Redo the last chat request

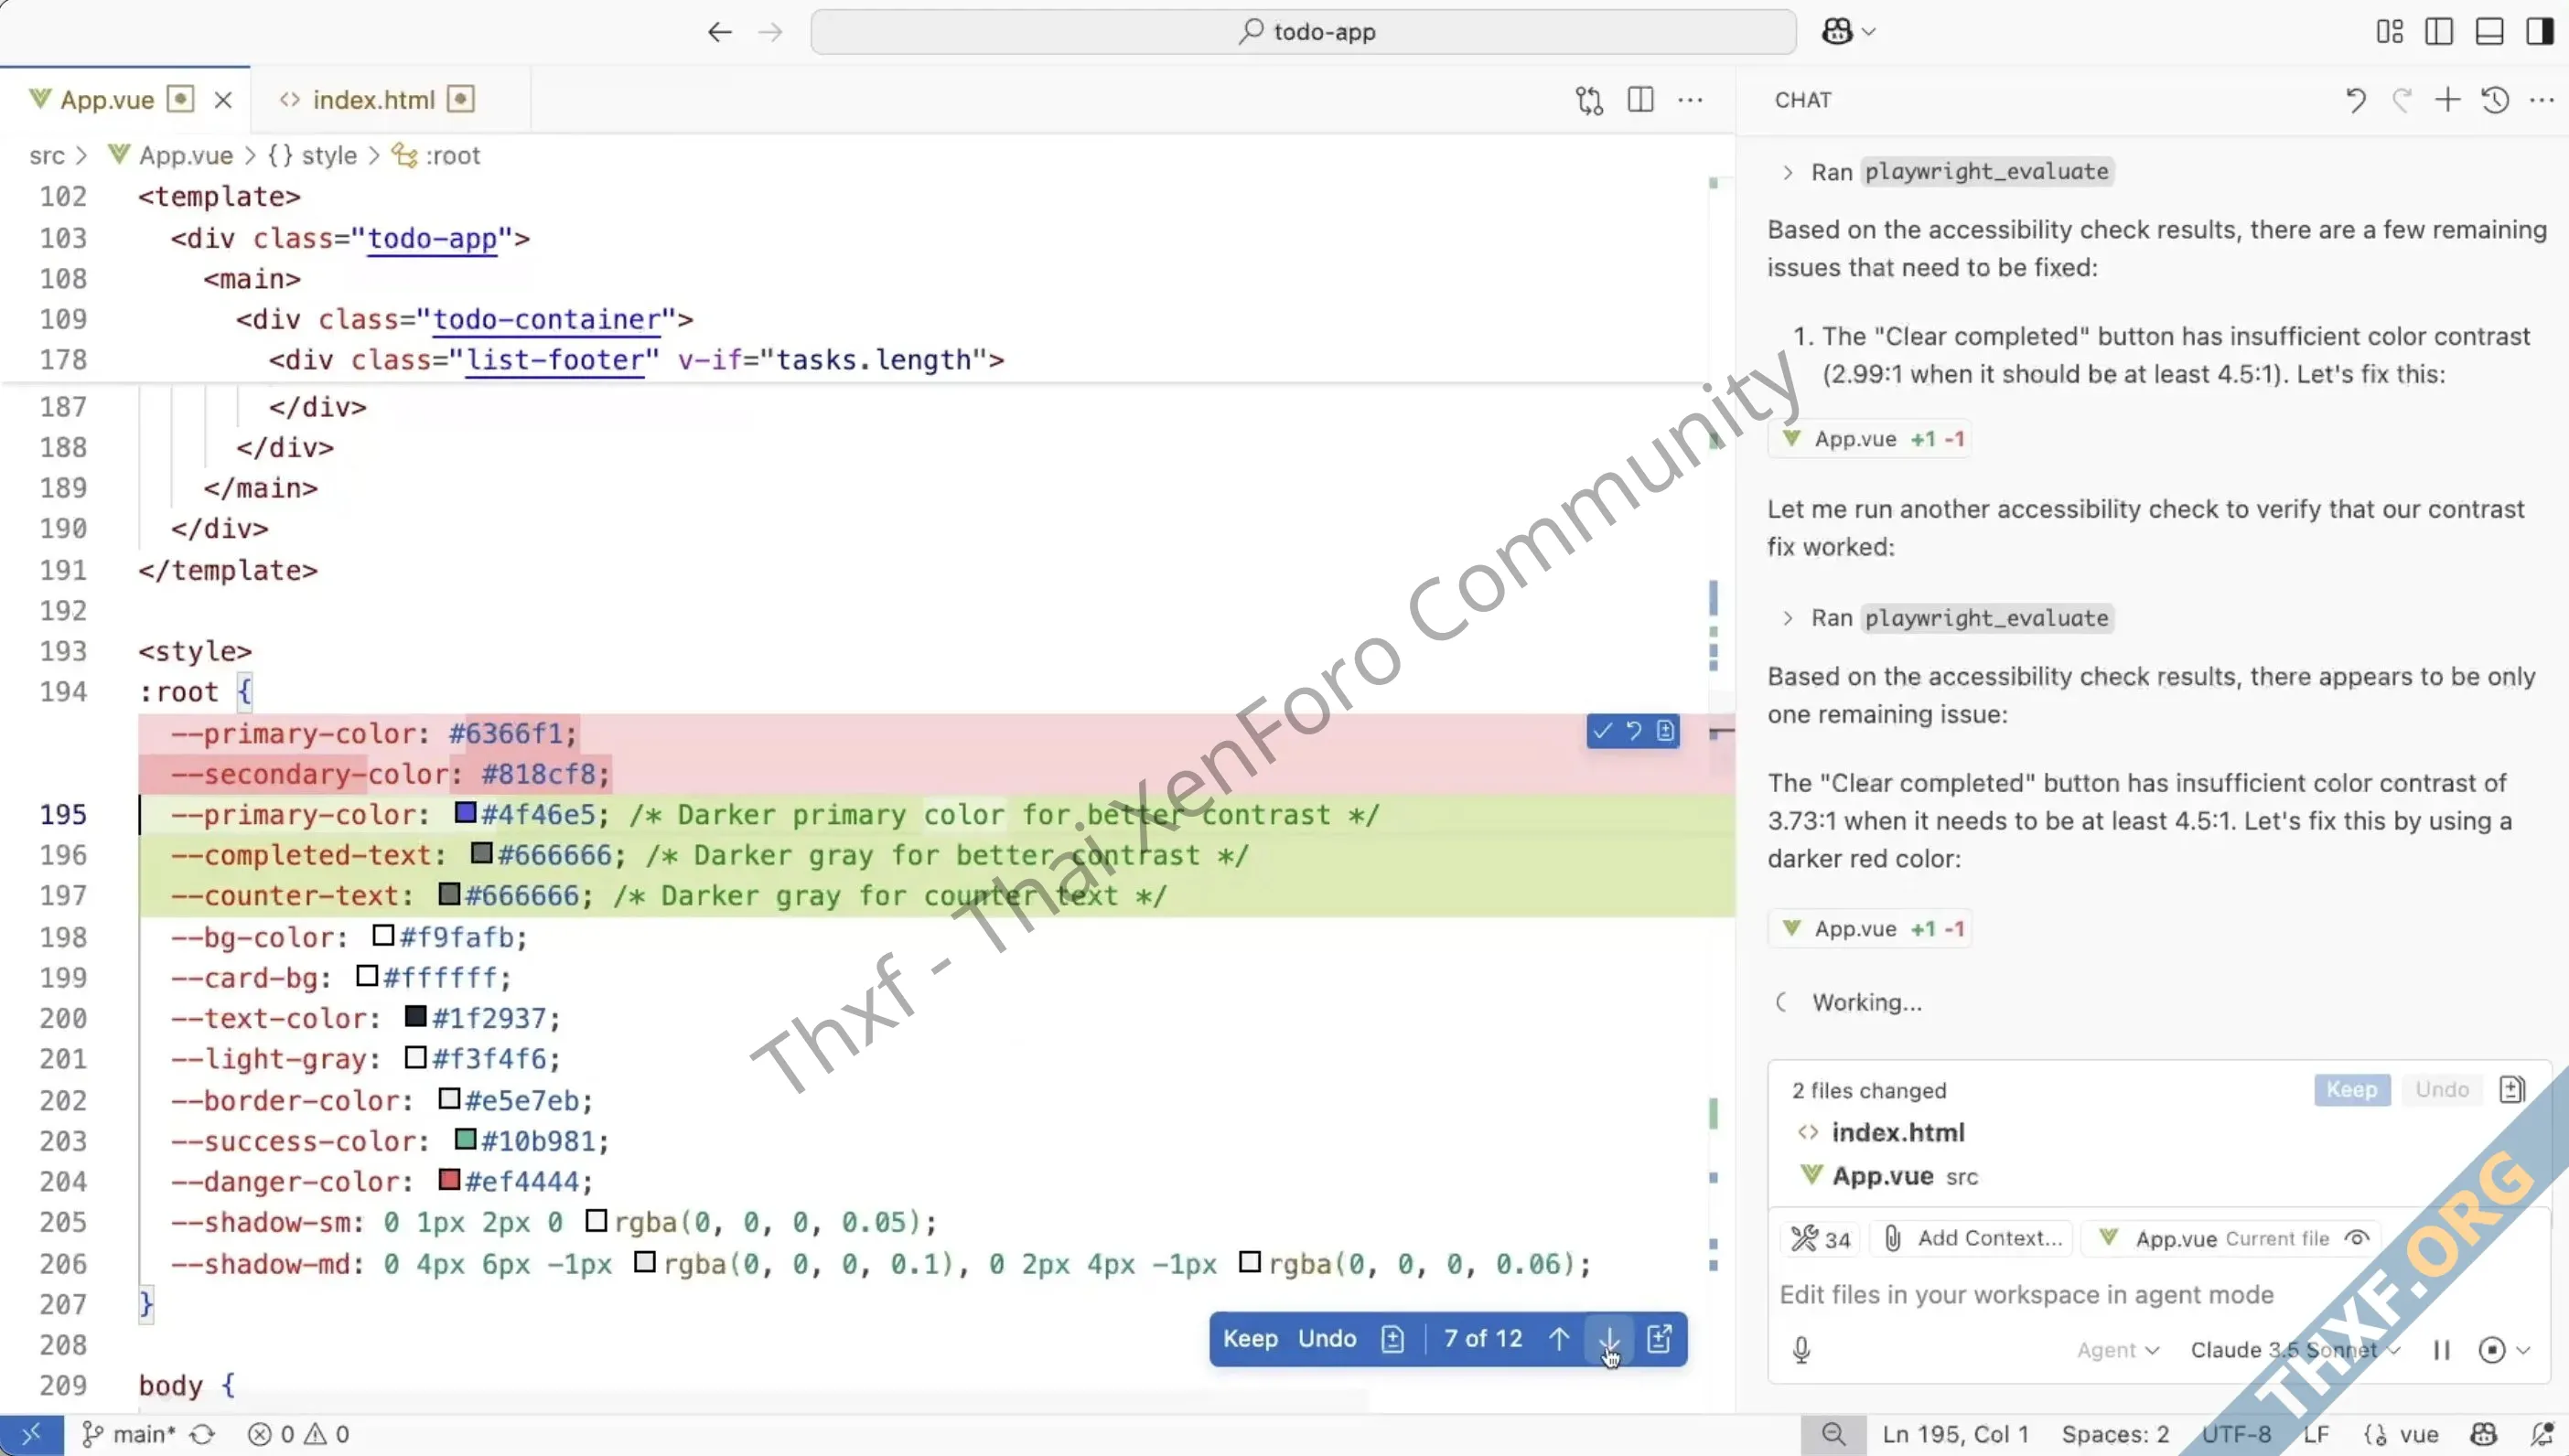point(2402,100)
